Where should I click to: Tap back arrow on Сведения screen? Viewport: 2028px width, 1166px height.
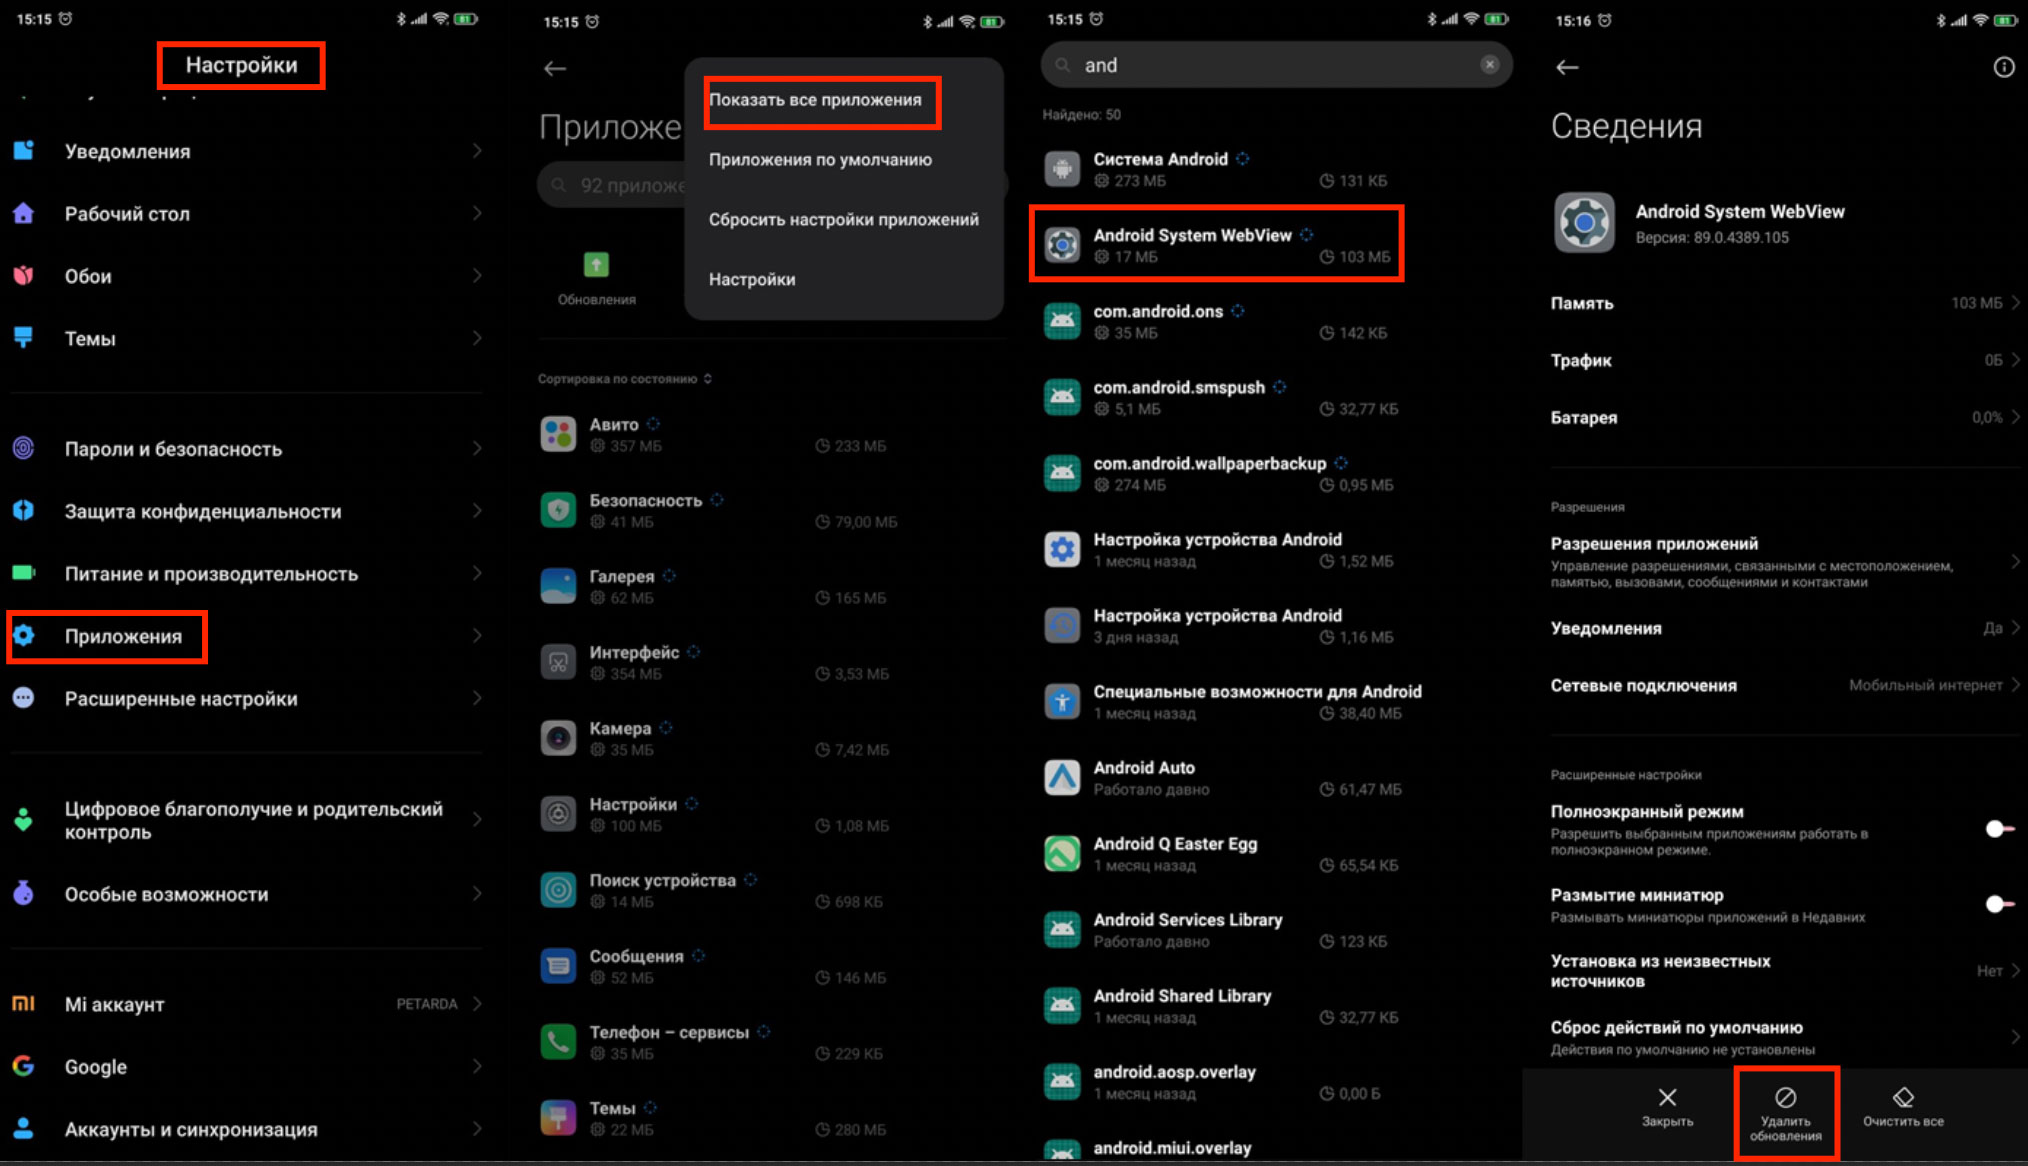point(1567,67)
